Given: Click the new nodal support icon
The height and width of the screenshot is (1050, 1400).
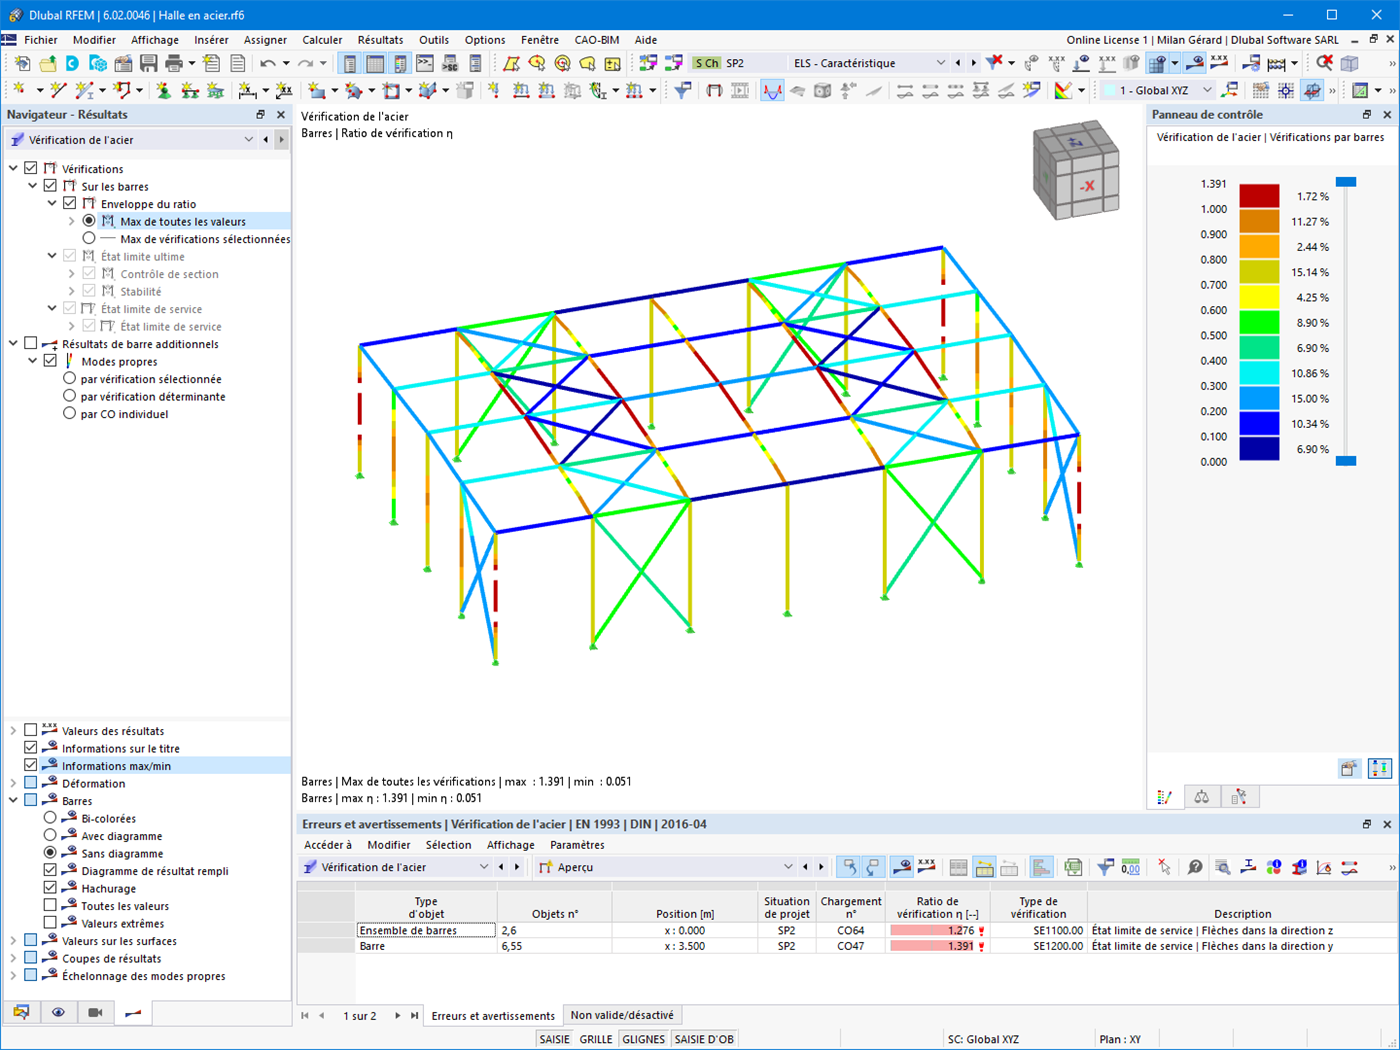Looking at the screenshot, I should click(x=163, y=90).
